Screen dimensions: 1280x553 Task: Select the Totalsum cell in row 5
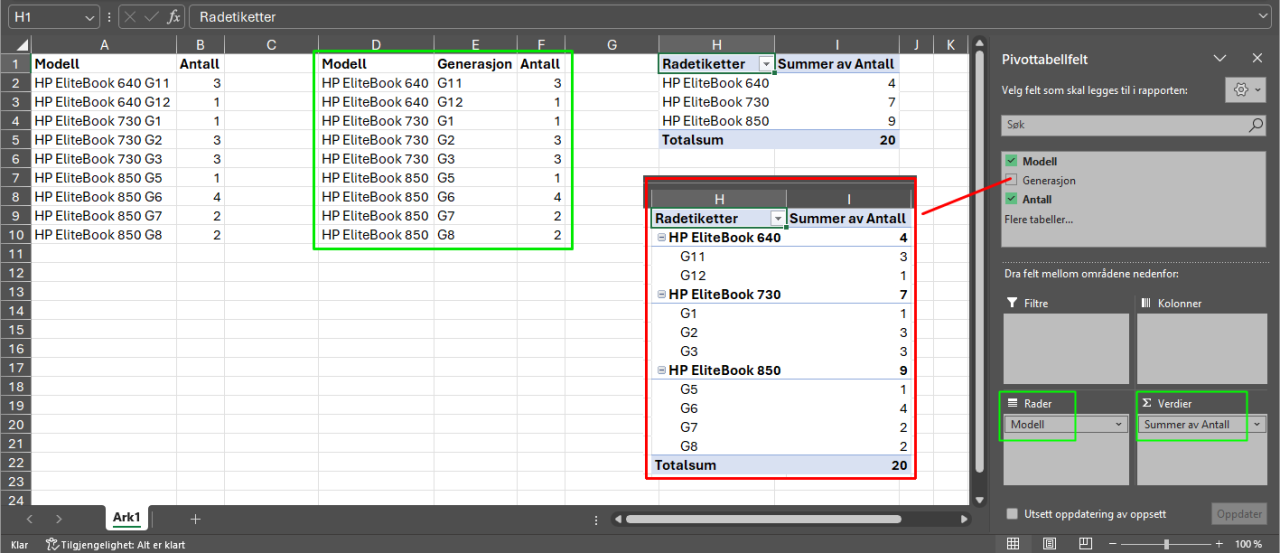(717, 140)
